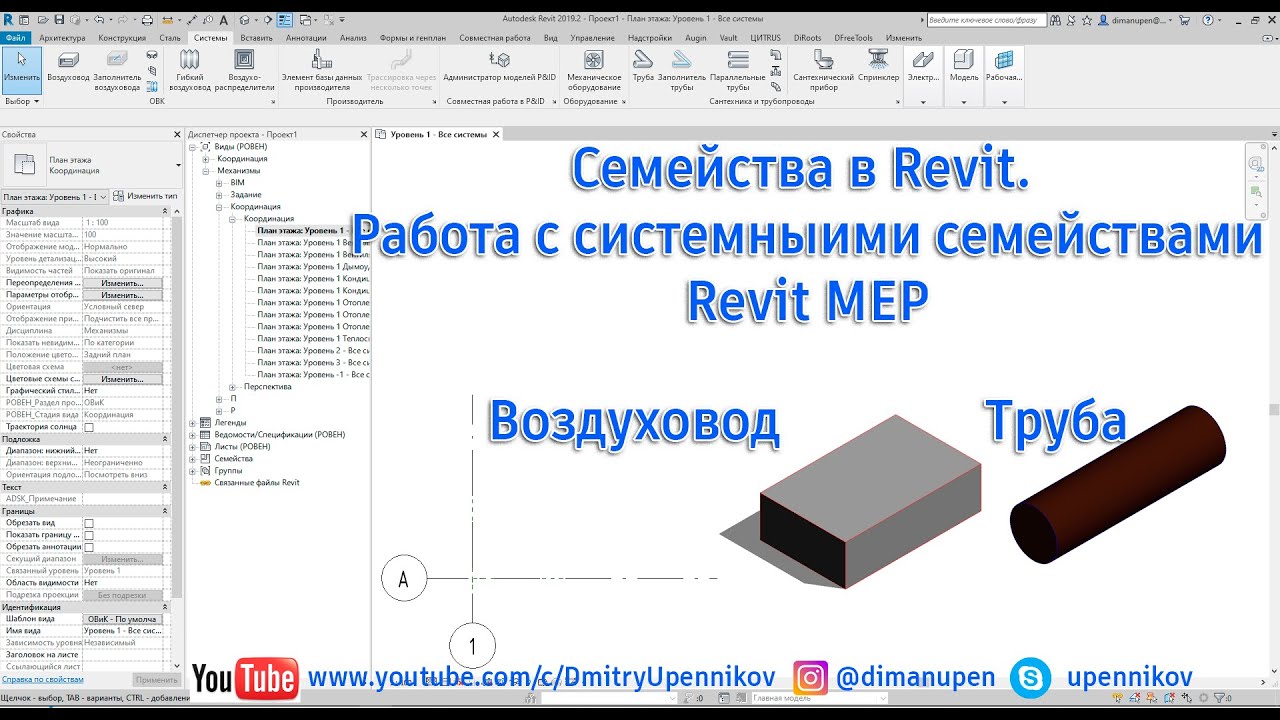The height and width of the screenshot is (720, 1280).
Task: Click grid bubble A in the drawing
Action: (404, 579)
